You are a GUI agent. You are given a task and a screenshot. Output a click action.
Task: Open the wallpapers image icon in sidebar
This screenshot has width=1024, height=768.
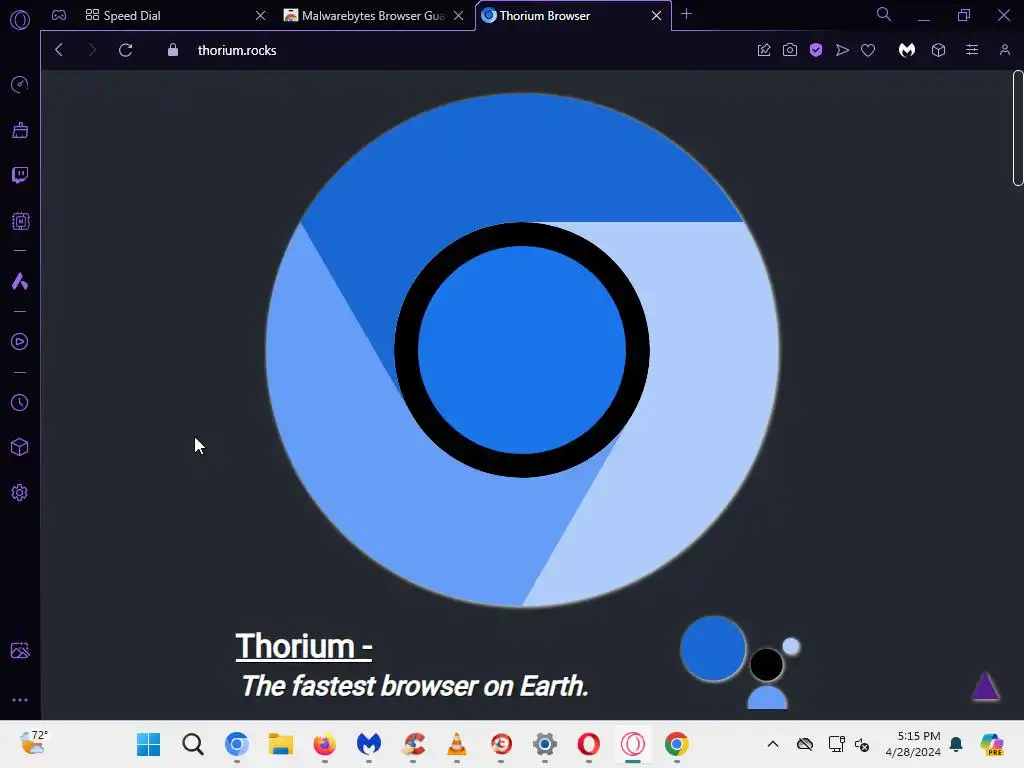click(20, 650)
